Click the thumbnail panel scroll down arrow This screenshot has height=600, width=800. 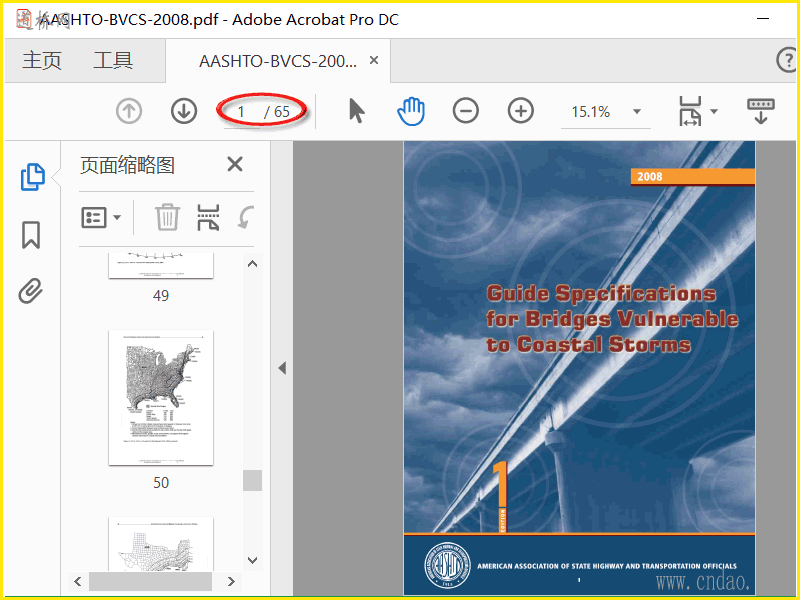coord(252,560)
